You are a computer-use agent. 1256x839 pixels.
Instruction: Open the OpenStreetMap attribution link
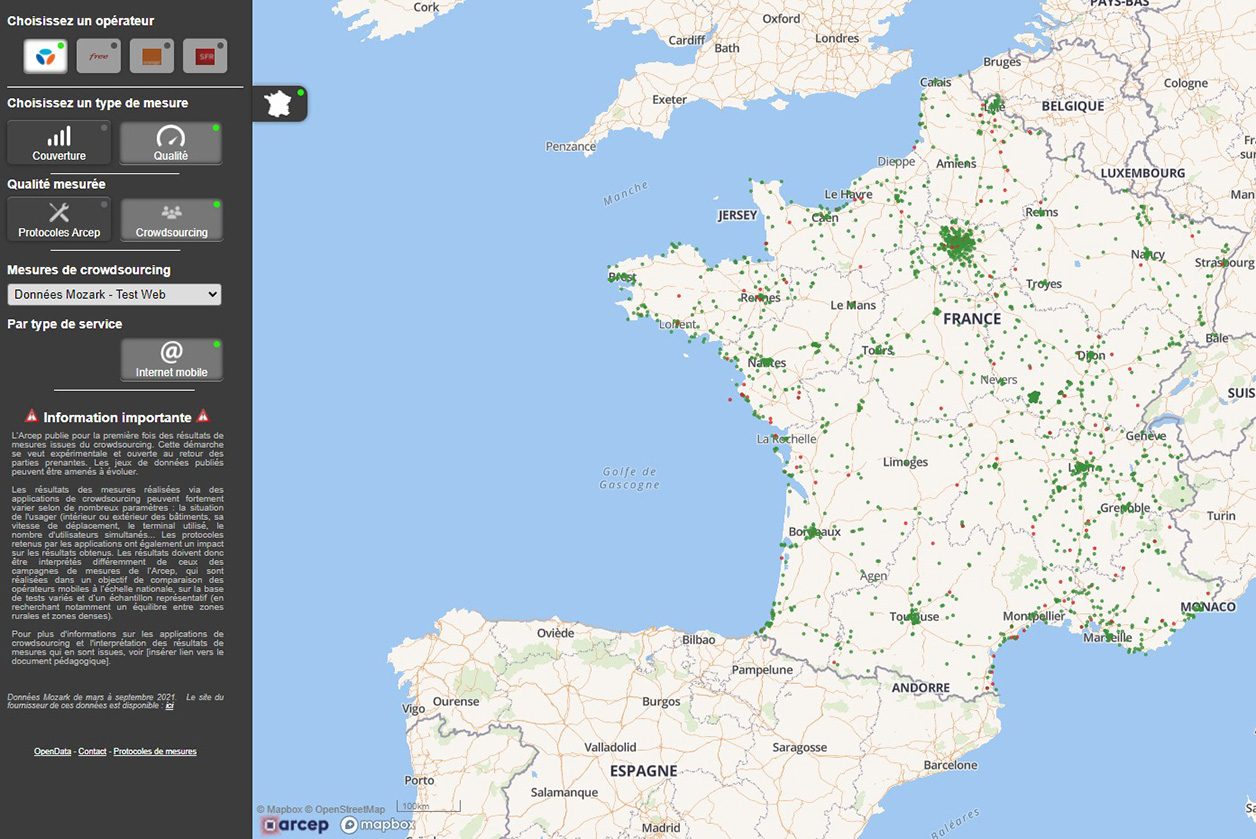pyautogui.click(x=350, y=809)
